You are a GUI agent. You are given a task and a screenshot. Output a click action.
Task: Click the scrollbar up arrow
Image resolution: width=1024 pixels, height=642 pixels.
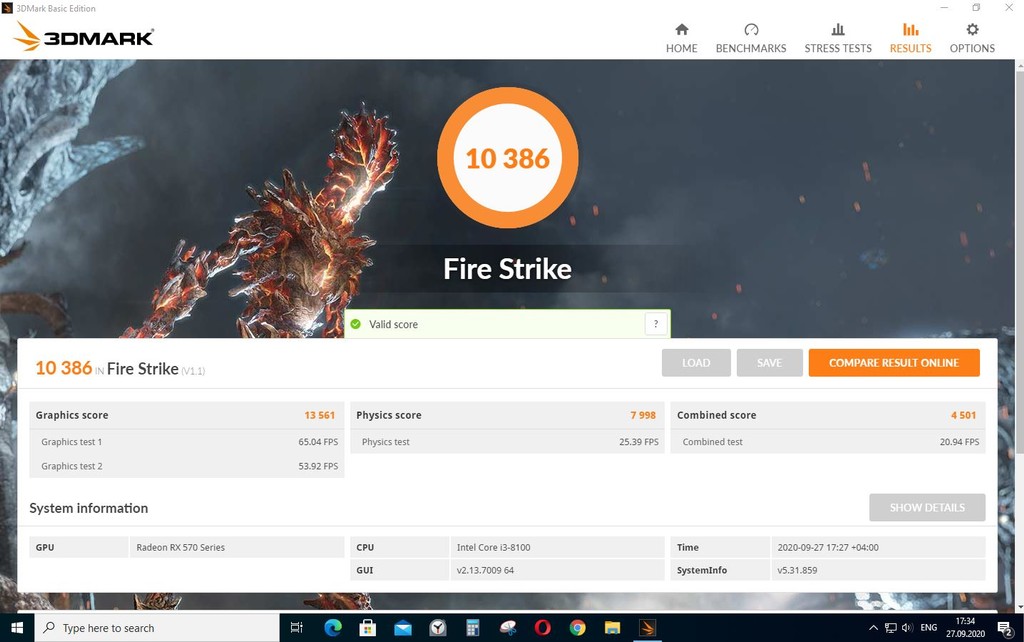(1019, 65)
